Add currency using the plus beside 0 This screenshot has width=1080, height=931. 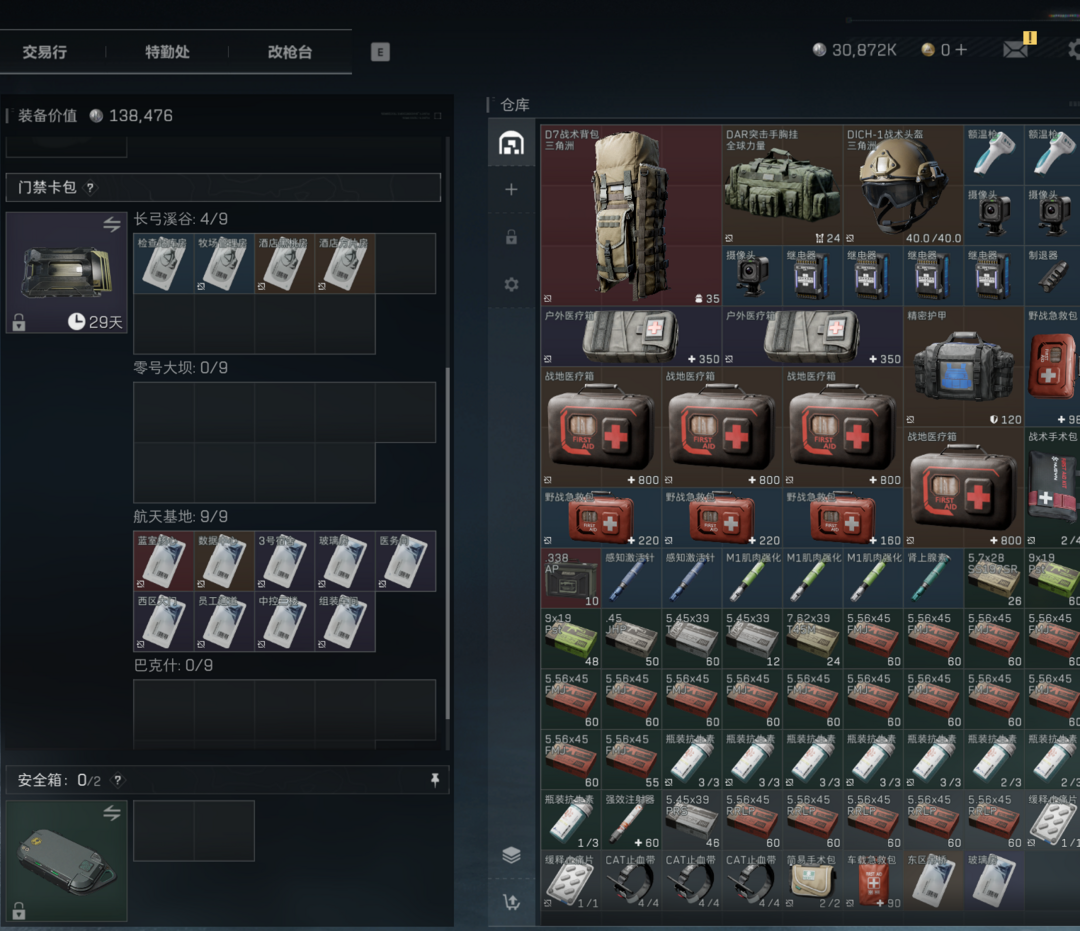[x=961, y=50]
